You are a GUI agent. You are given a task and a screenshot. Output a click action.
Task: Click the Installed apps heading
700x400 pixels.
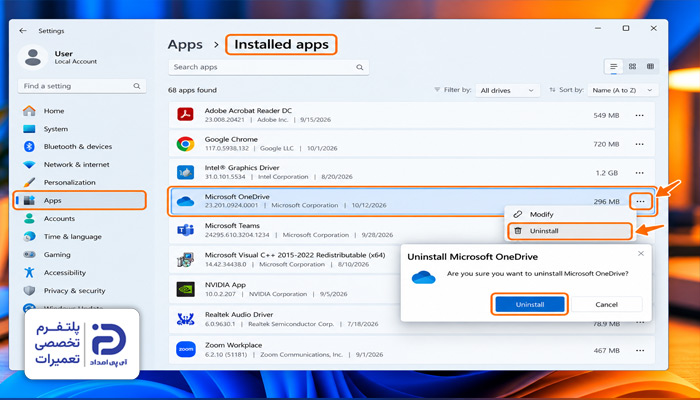pos(281,45)
